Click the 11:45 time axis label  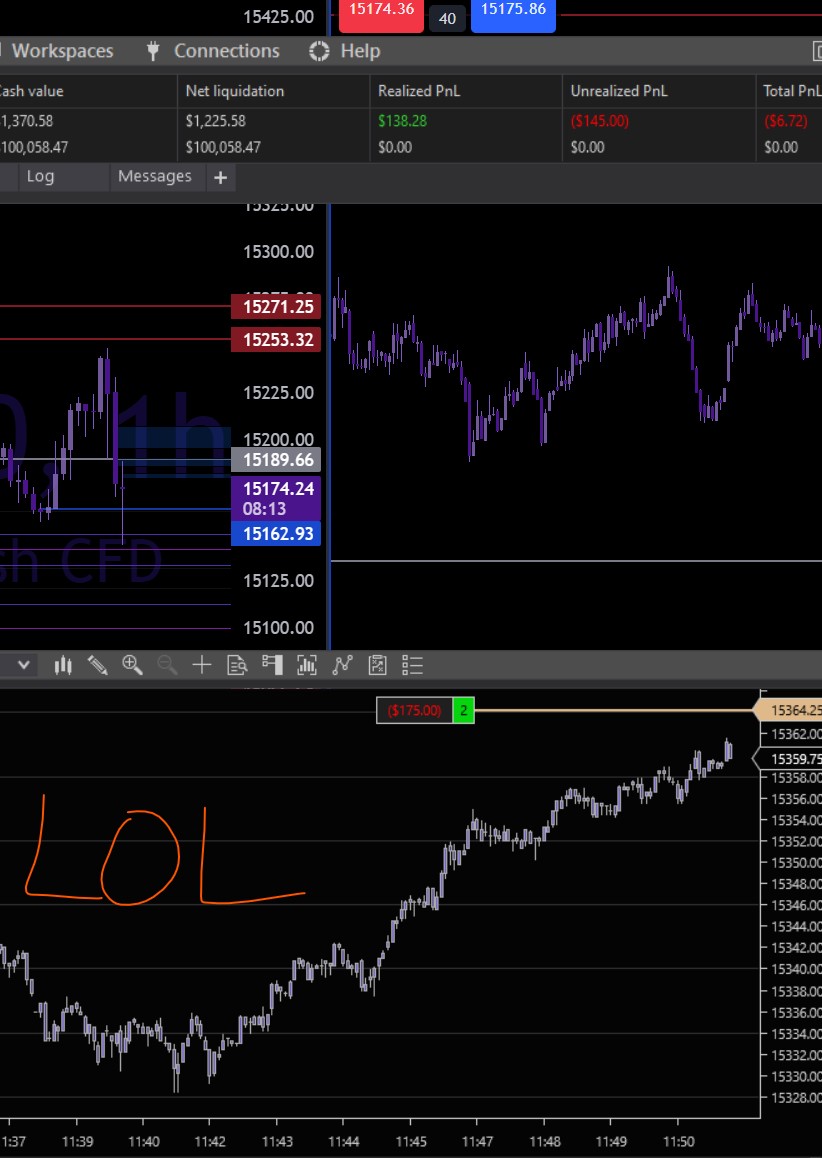[x=411, y=1142]
